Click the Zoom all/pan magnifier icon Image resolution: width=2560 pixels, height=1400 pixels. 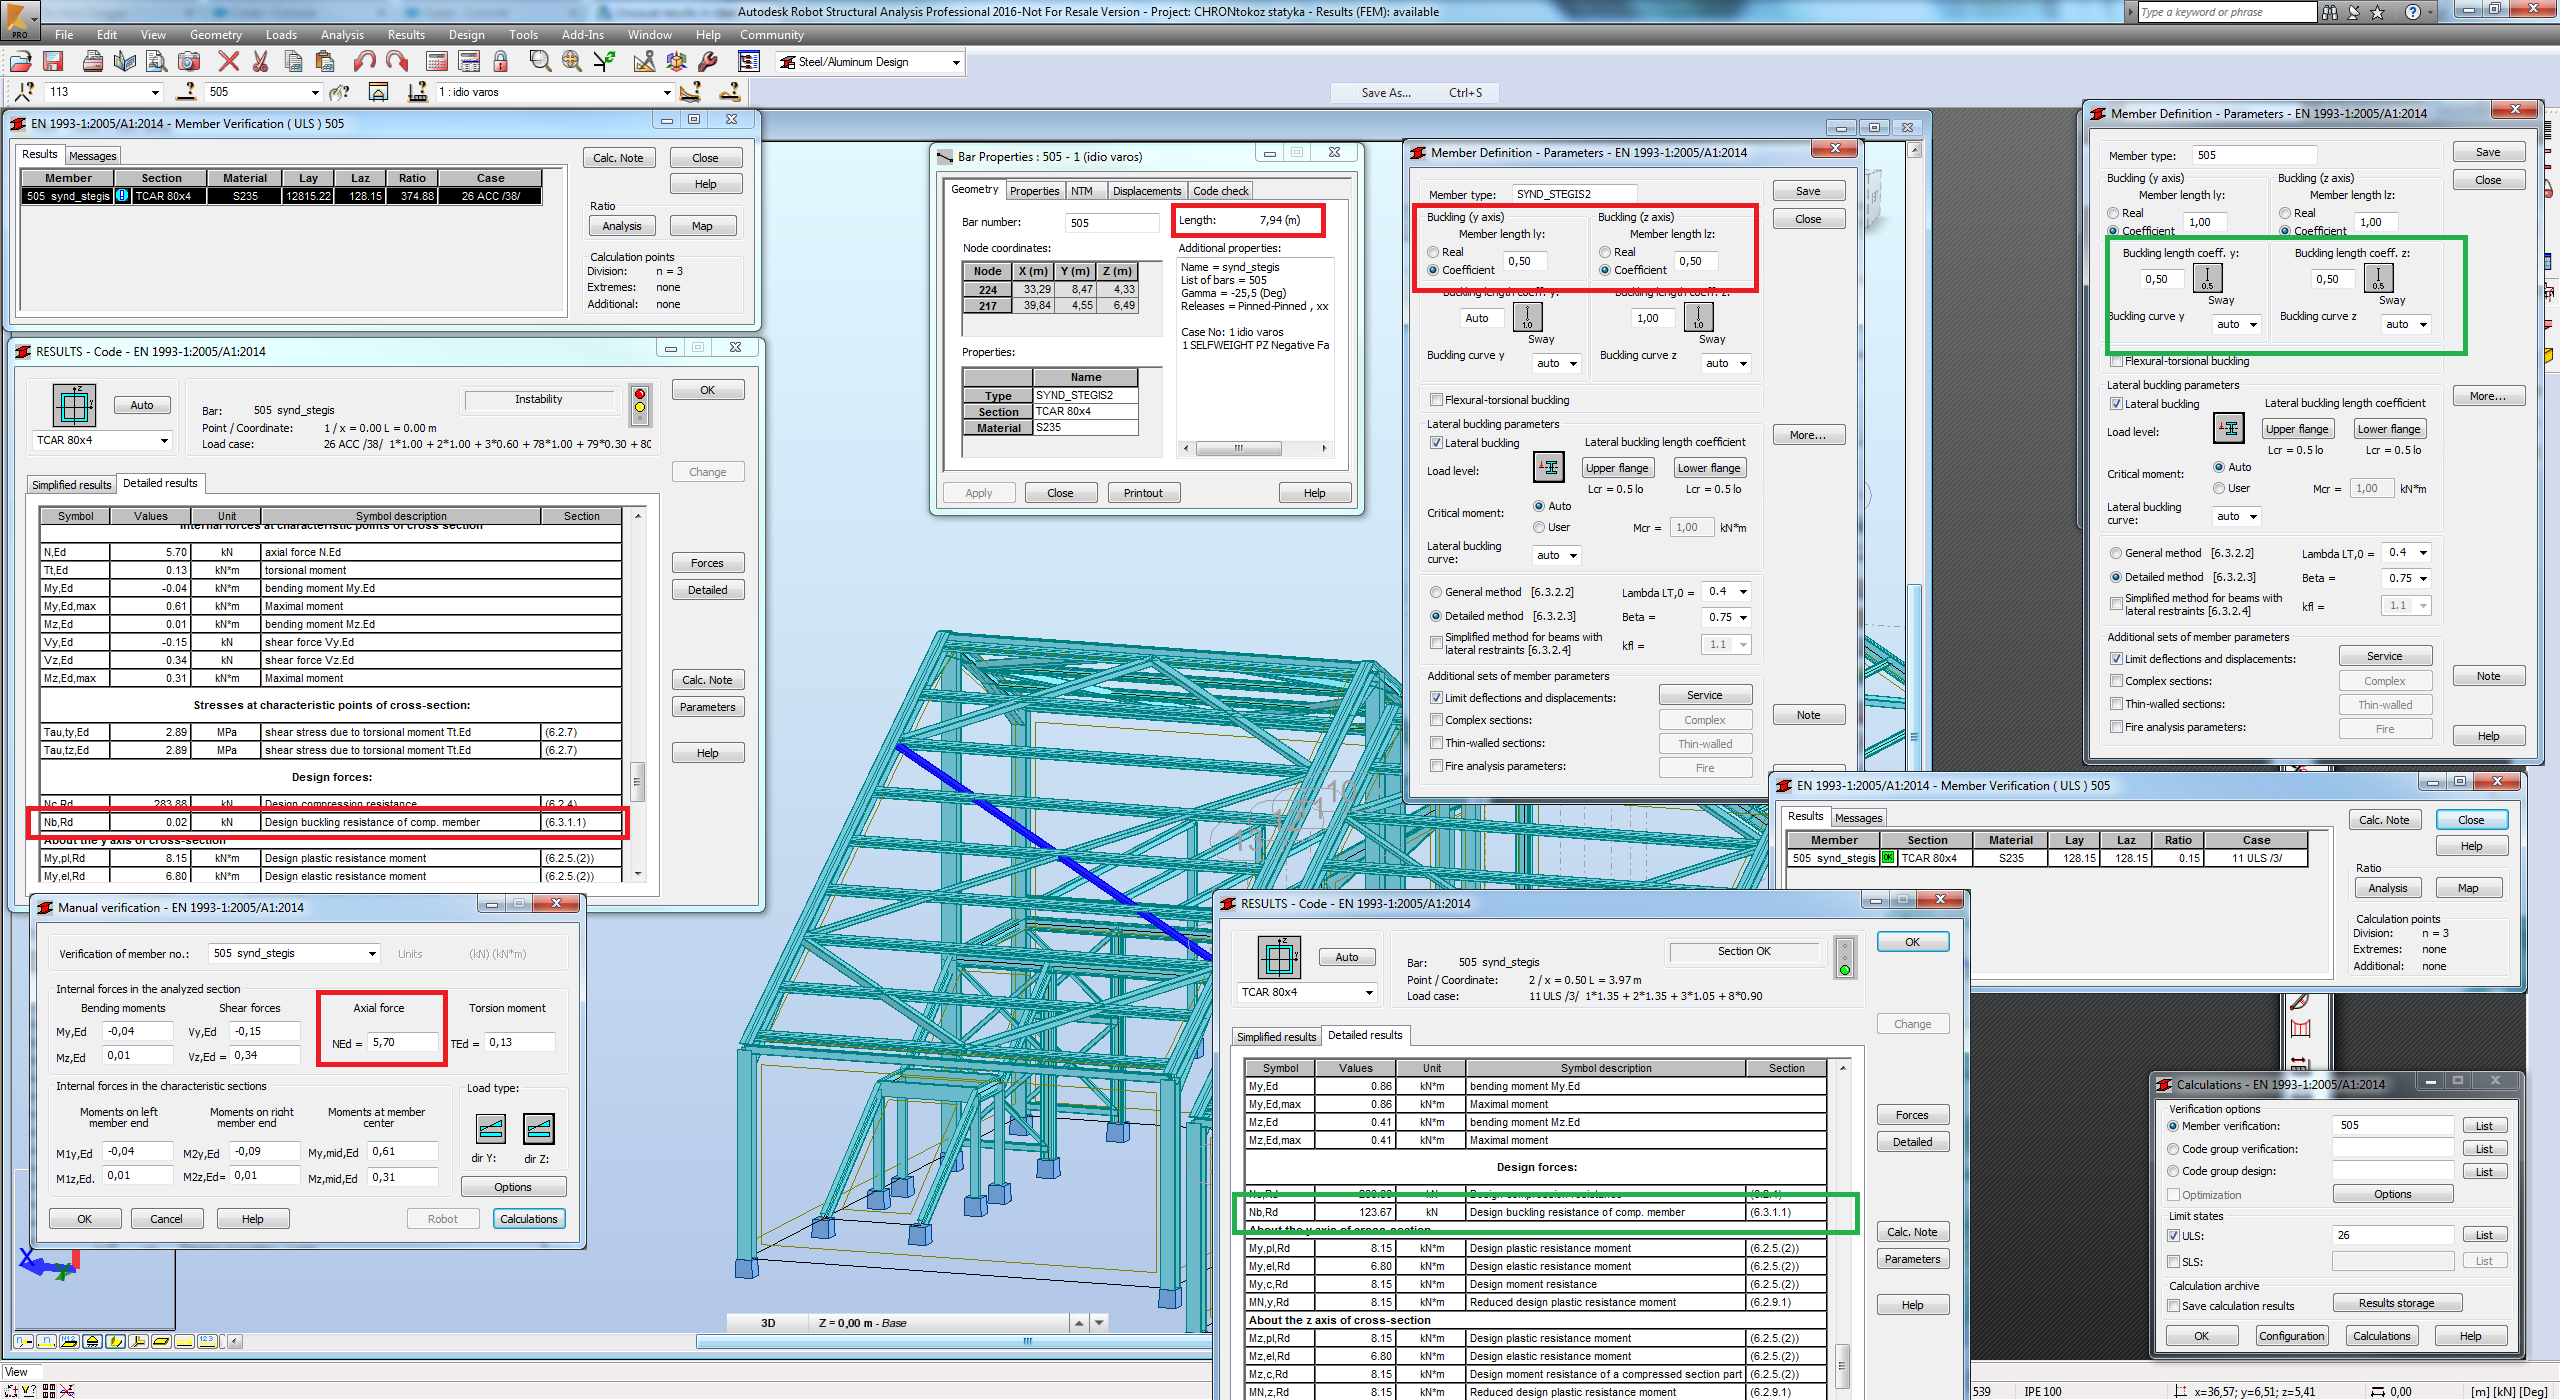[572, 62]
